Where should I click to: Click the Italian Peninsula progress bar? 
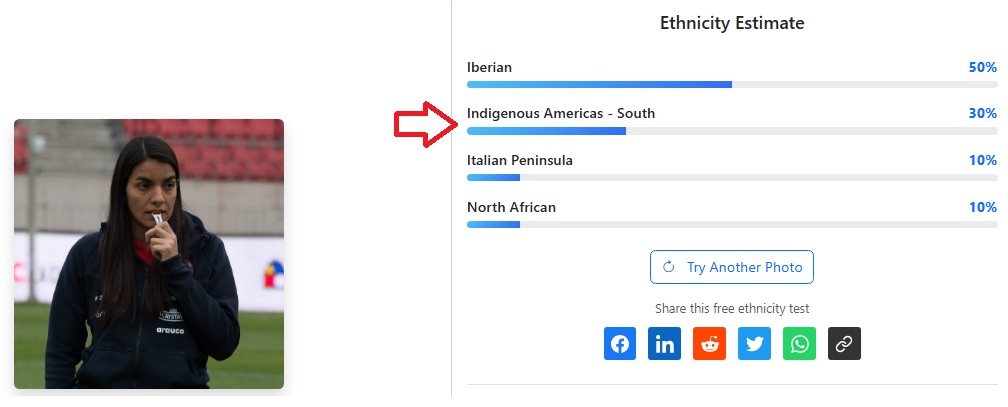[732, 177]
